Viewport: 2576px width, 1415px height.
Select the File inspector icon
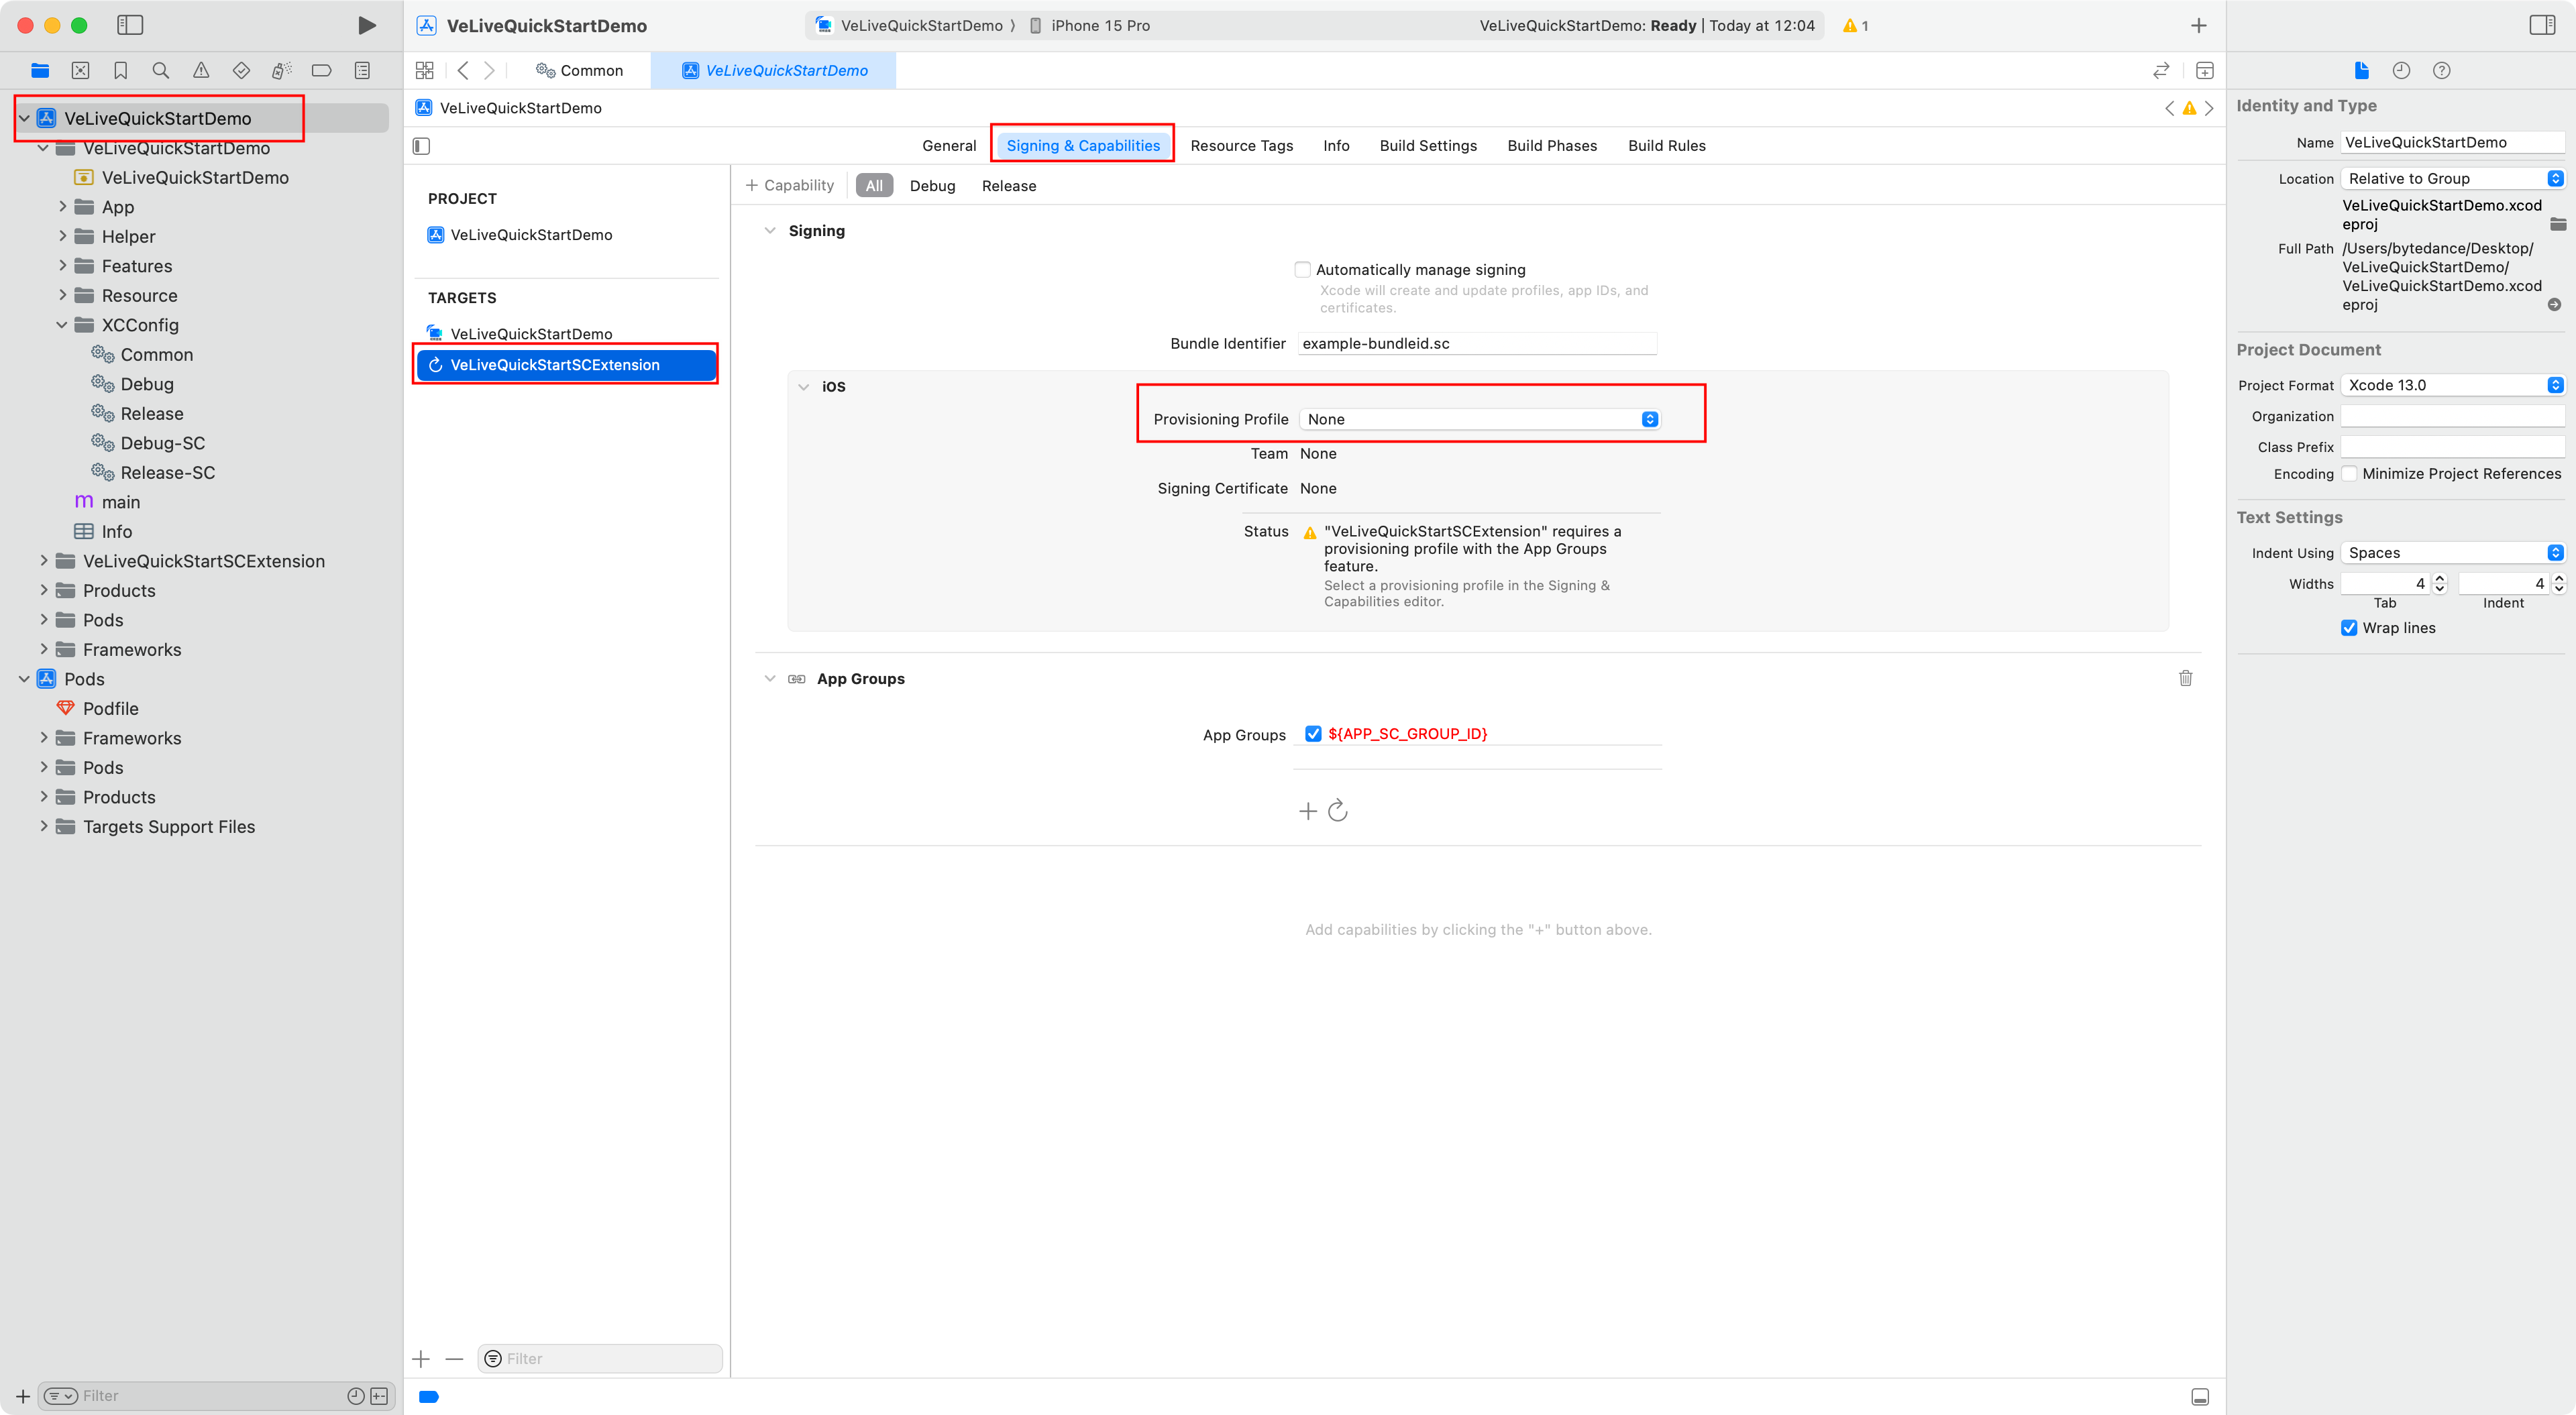(2361, 70)
